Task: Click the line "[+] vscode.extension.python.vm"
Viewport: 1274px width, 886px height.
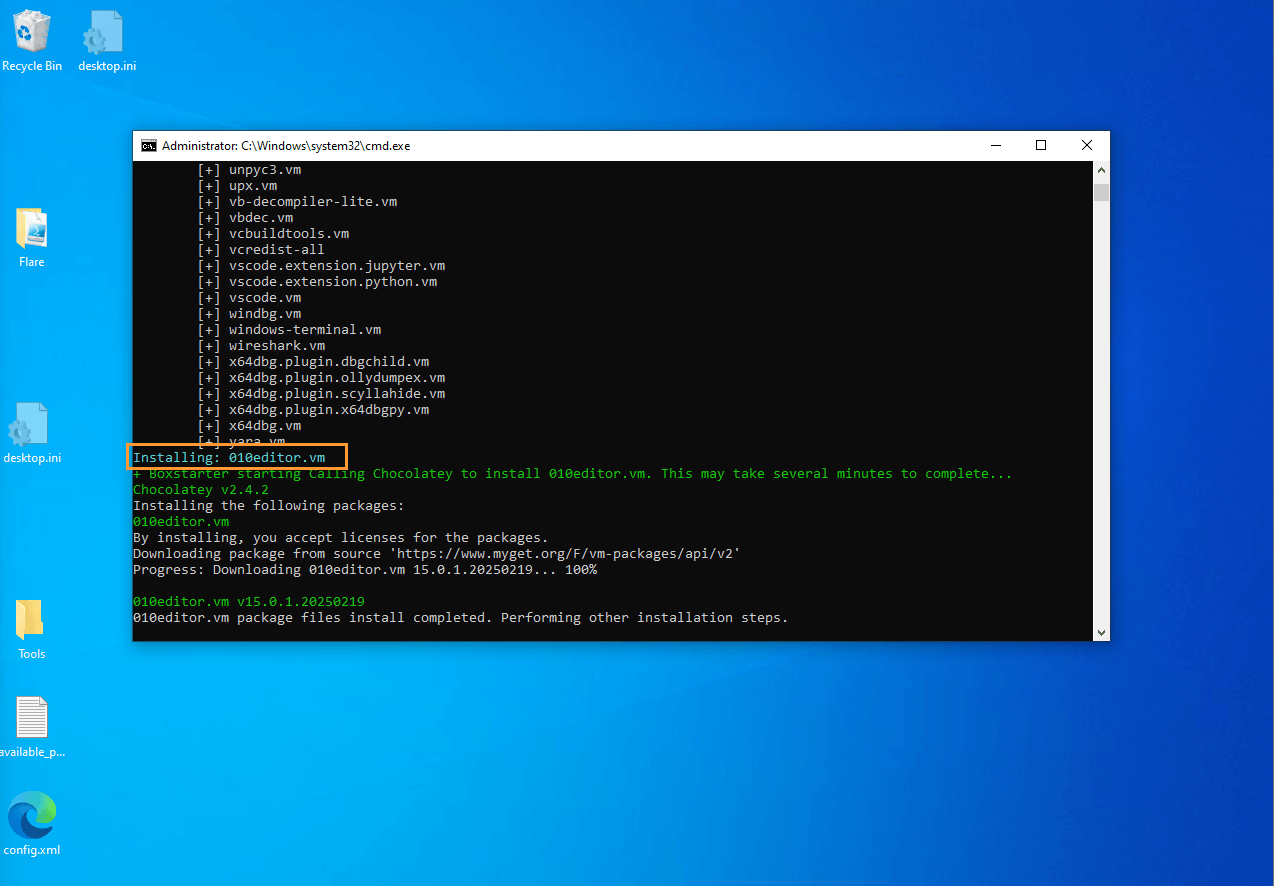Action: [x=317, y=282]
